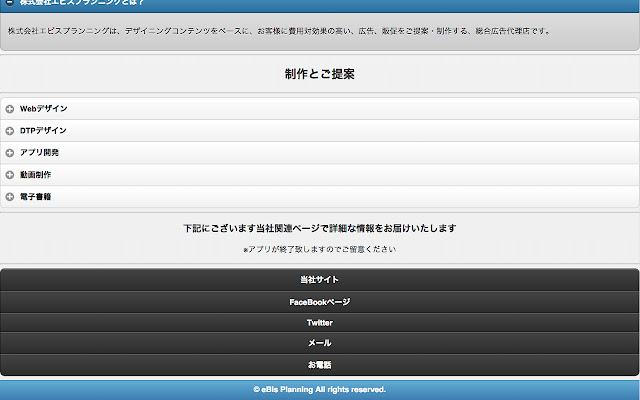Click the plus icon beside DTPデザイン
Screen dimensions: 640x400
click(x=10, y=131)
